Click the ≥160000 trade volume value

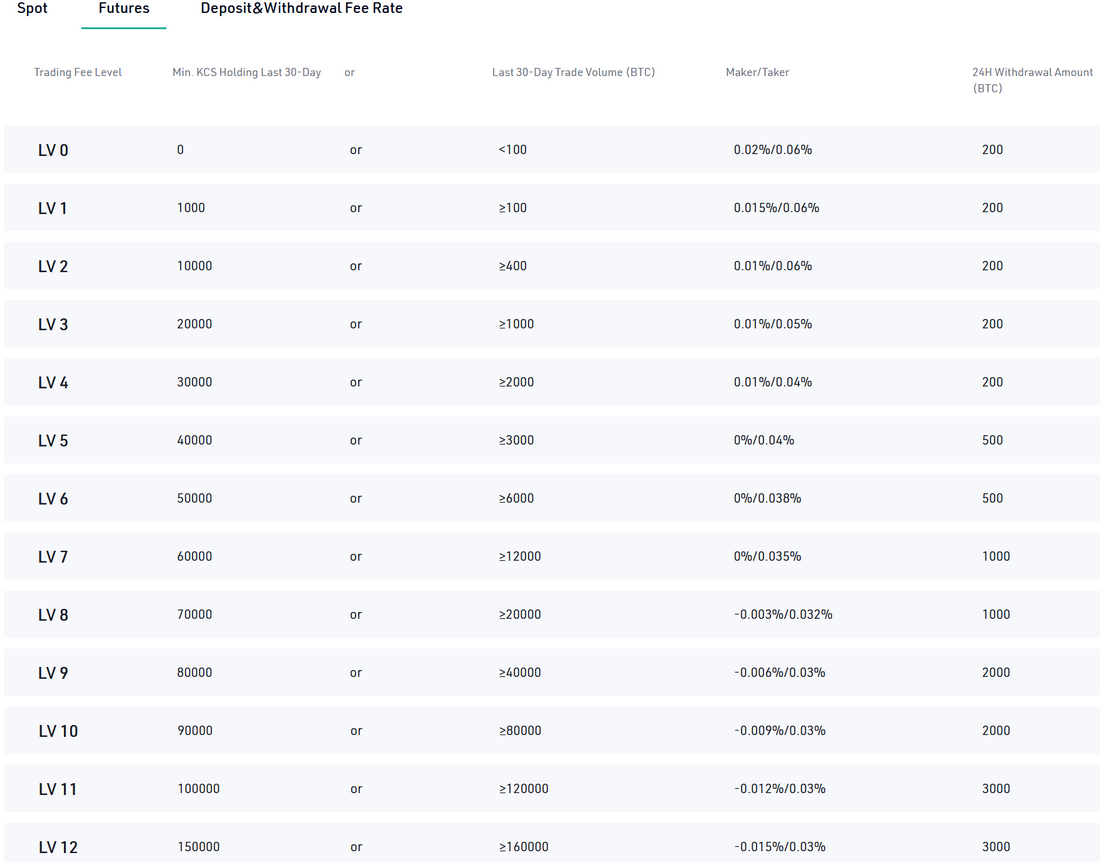point(523,847)
